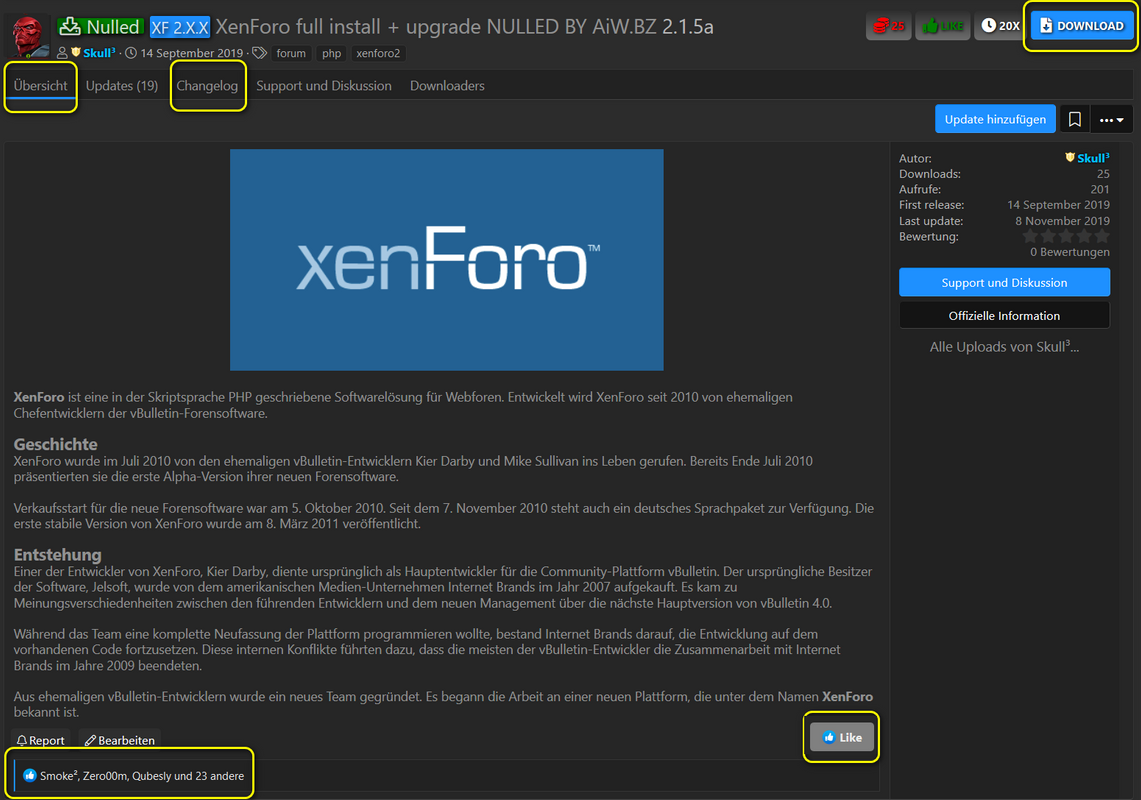Viewport: 1141px width, 800px height.
Task: Click the sidebar Support und Diskussion button
Action: point(1004,282)
